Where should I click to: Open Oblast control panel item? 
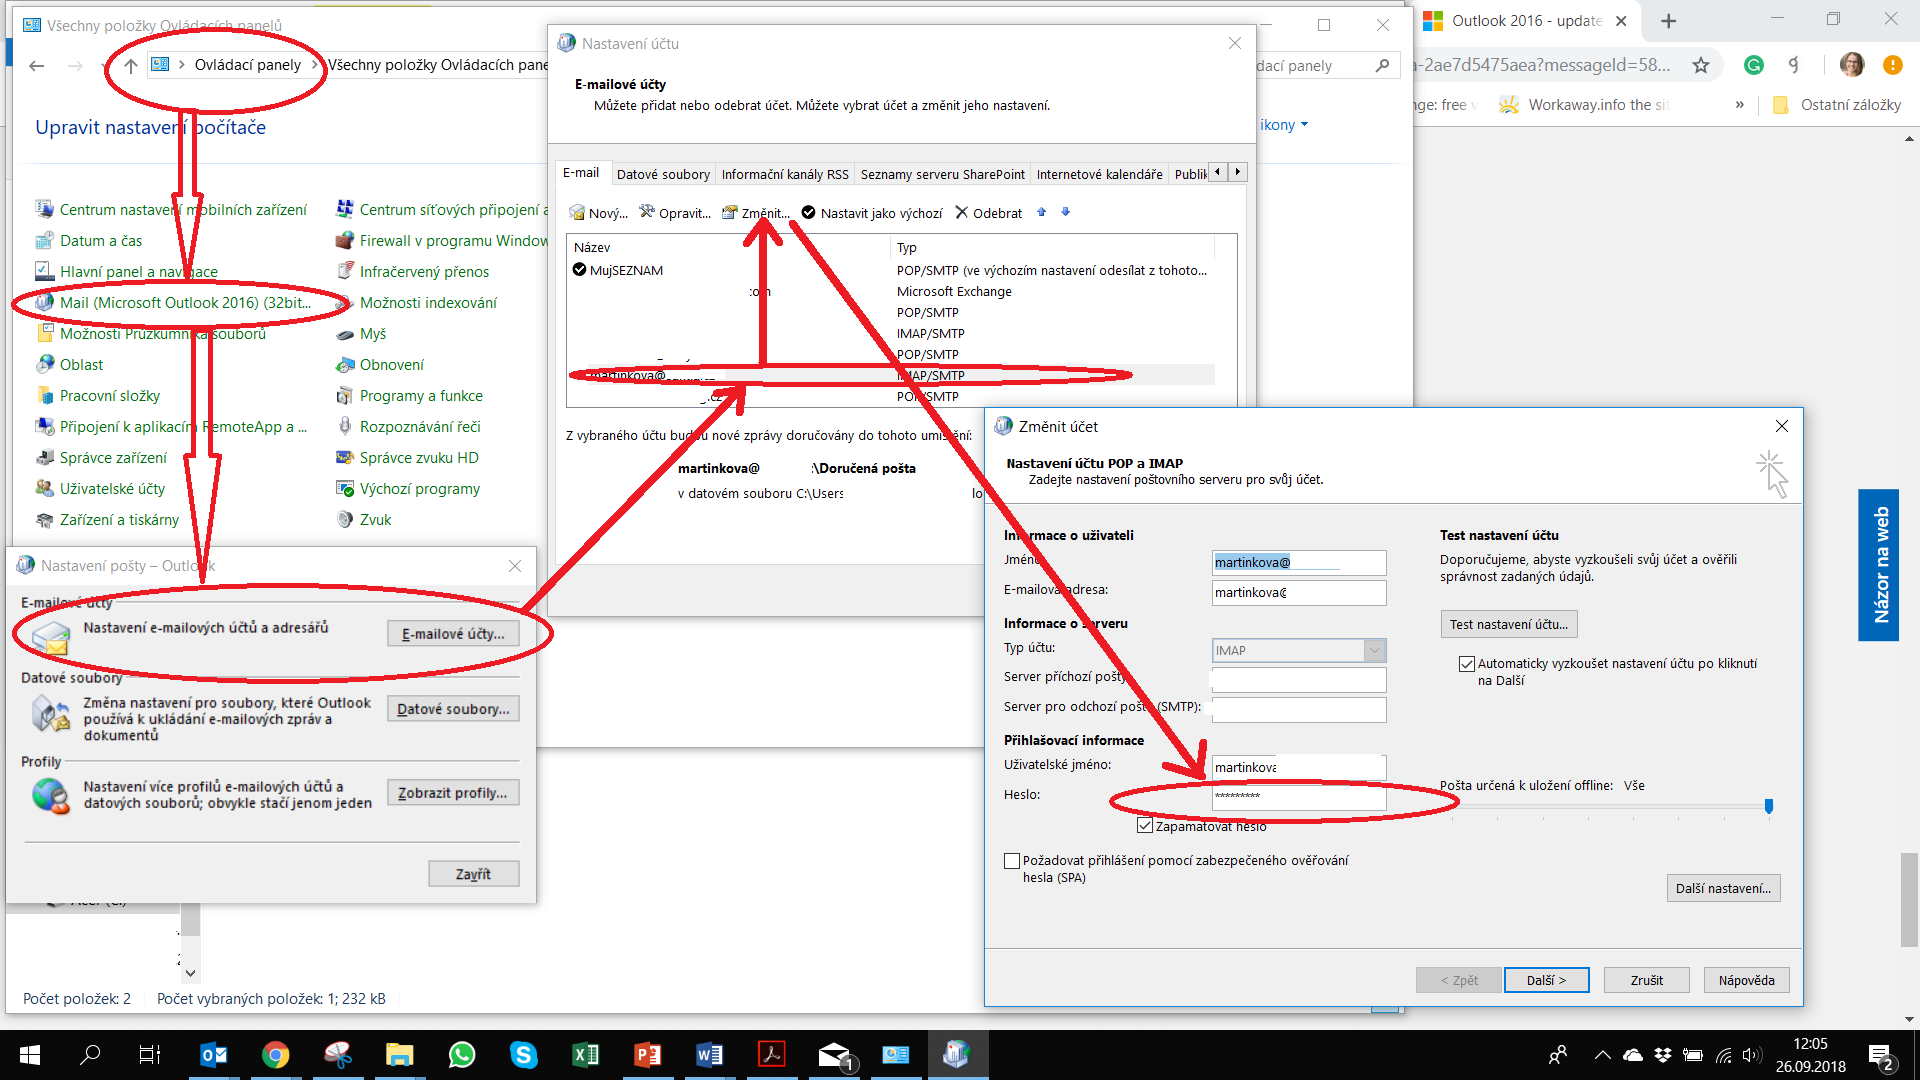tap(69, 364)
